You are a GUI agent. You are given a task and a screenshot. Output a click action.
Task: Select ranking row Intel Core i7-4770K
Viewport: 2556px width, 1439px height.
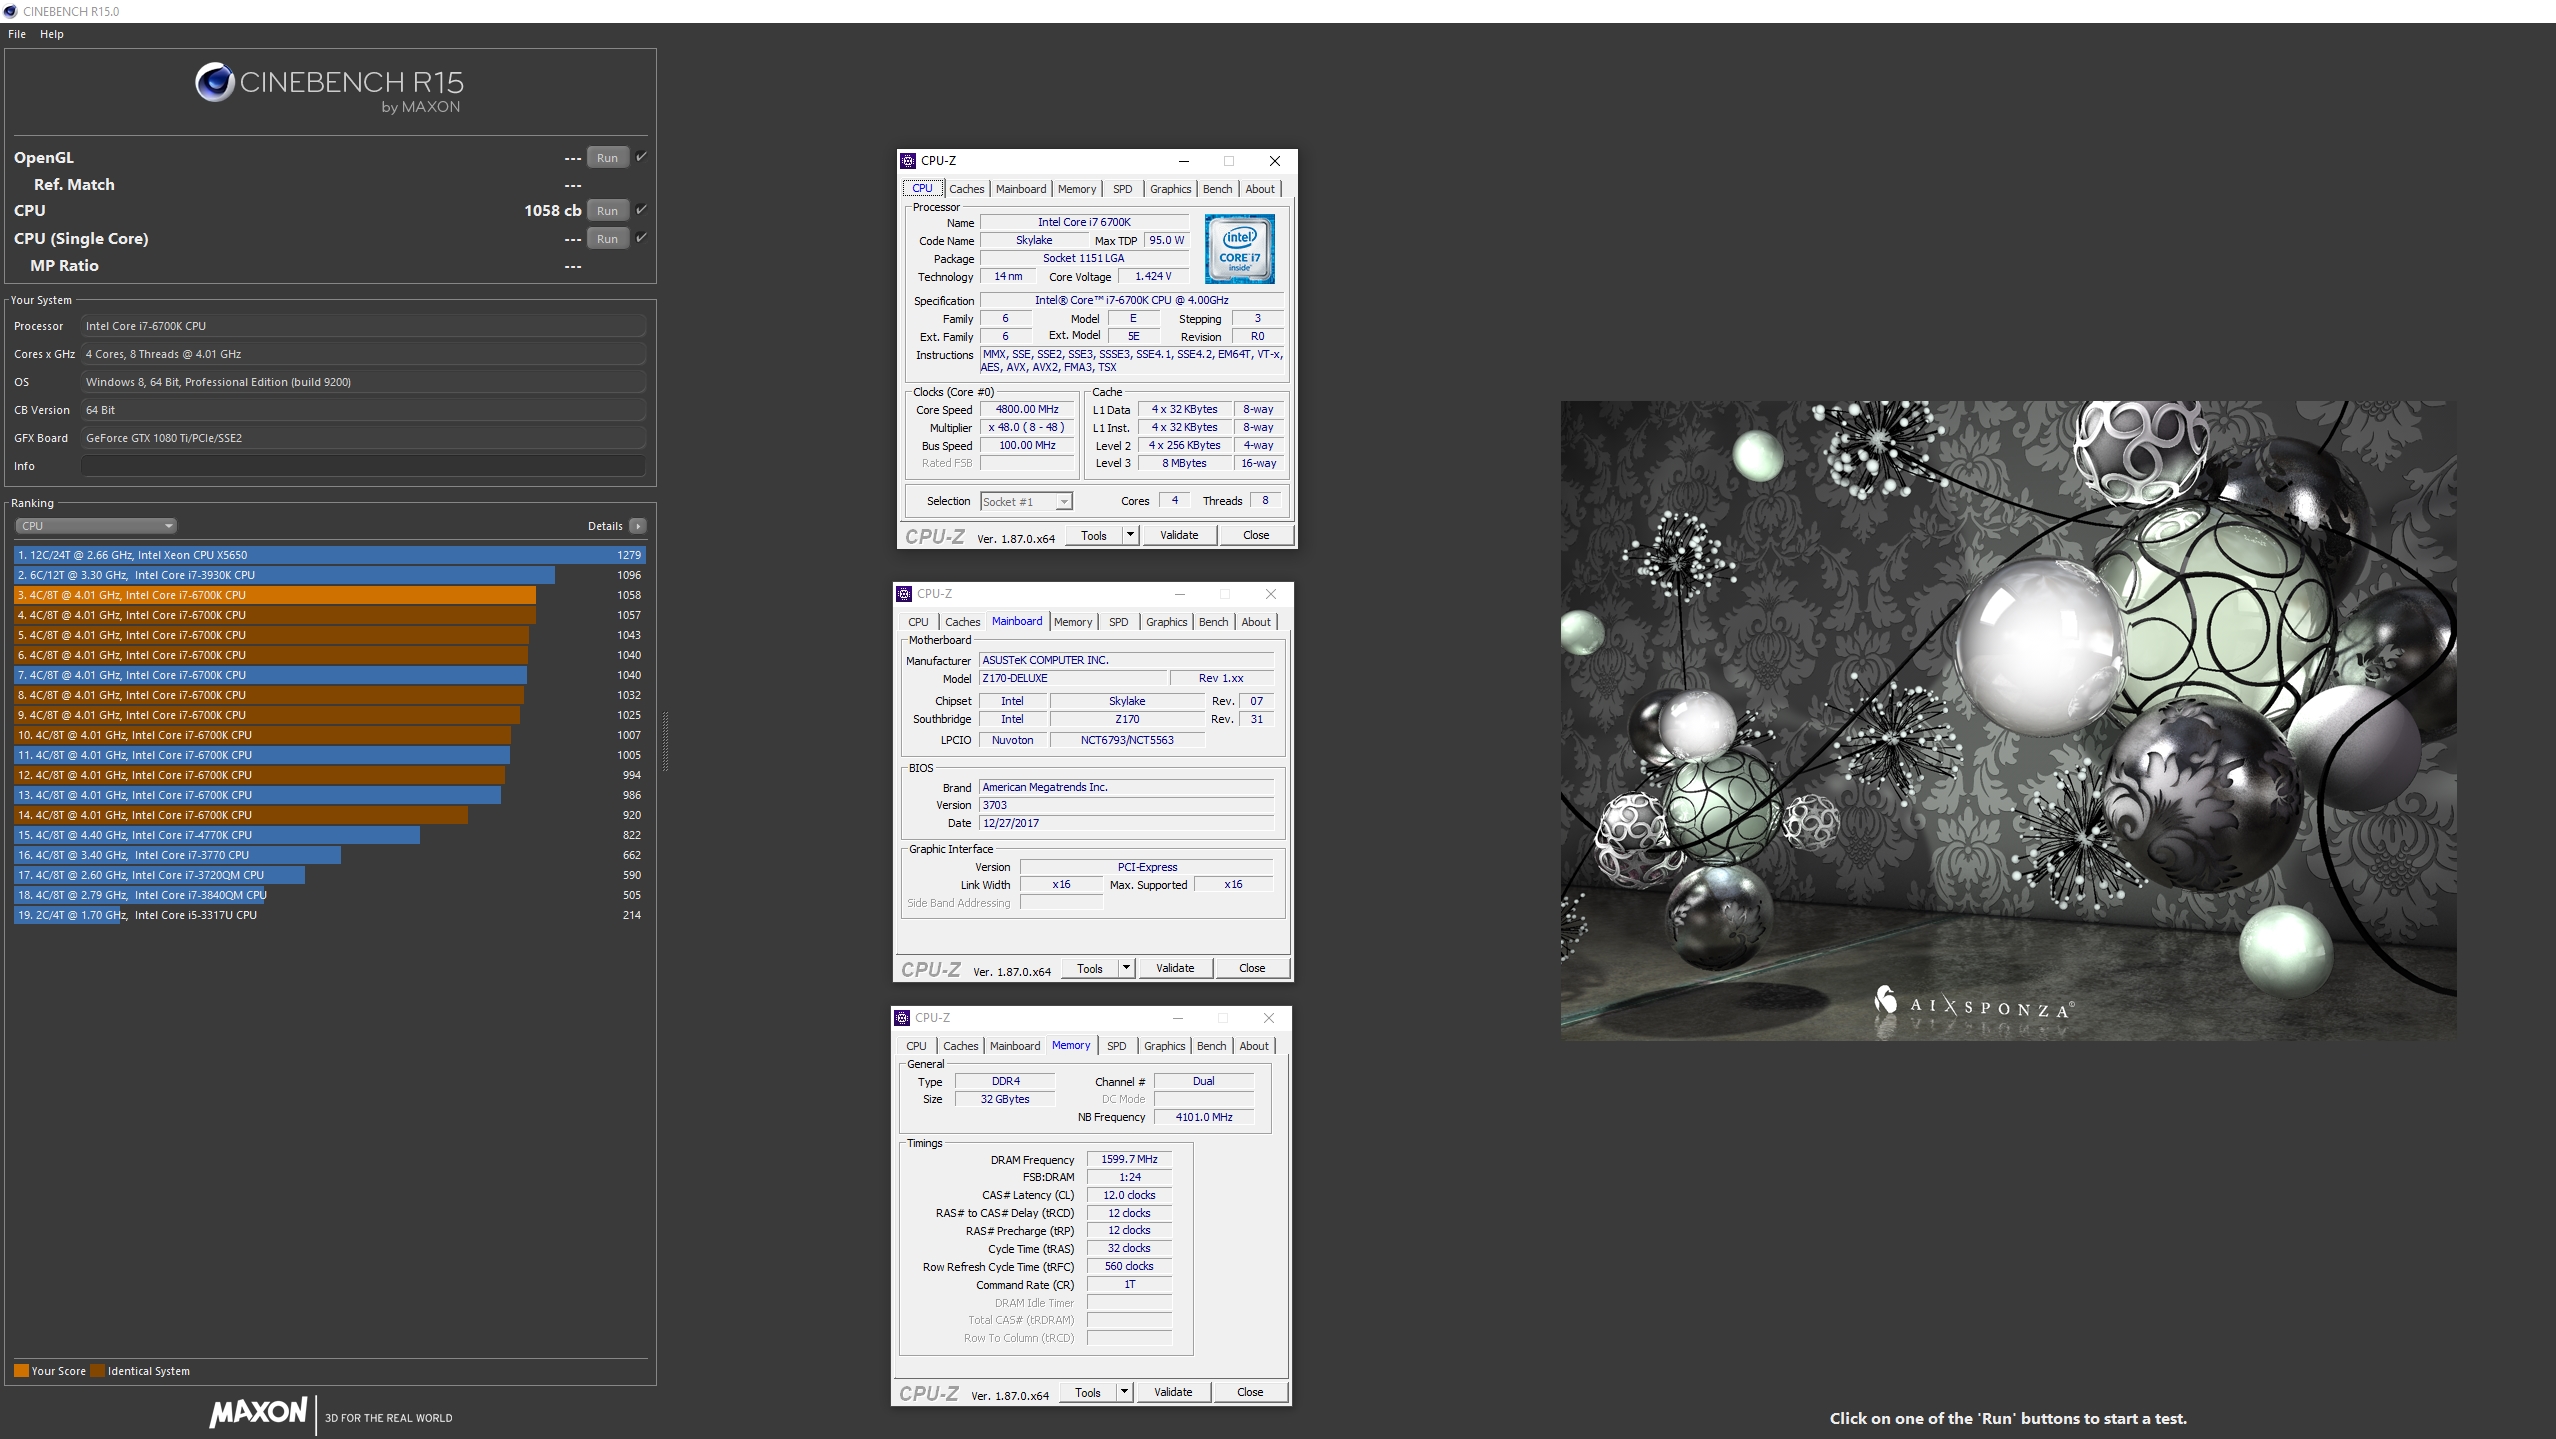329,835
